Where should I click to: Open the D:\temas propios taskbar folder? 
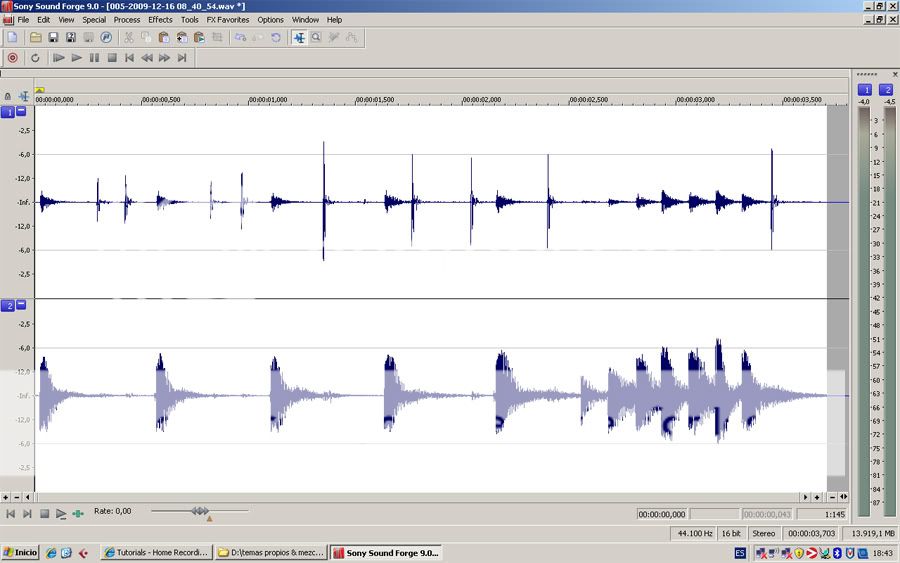point(271,553)
